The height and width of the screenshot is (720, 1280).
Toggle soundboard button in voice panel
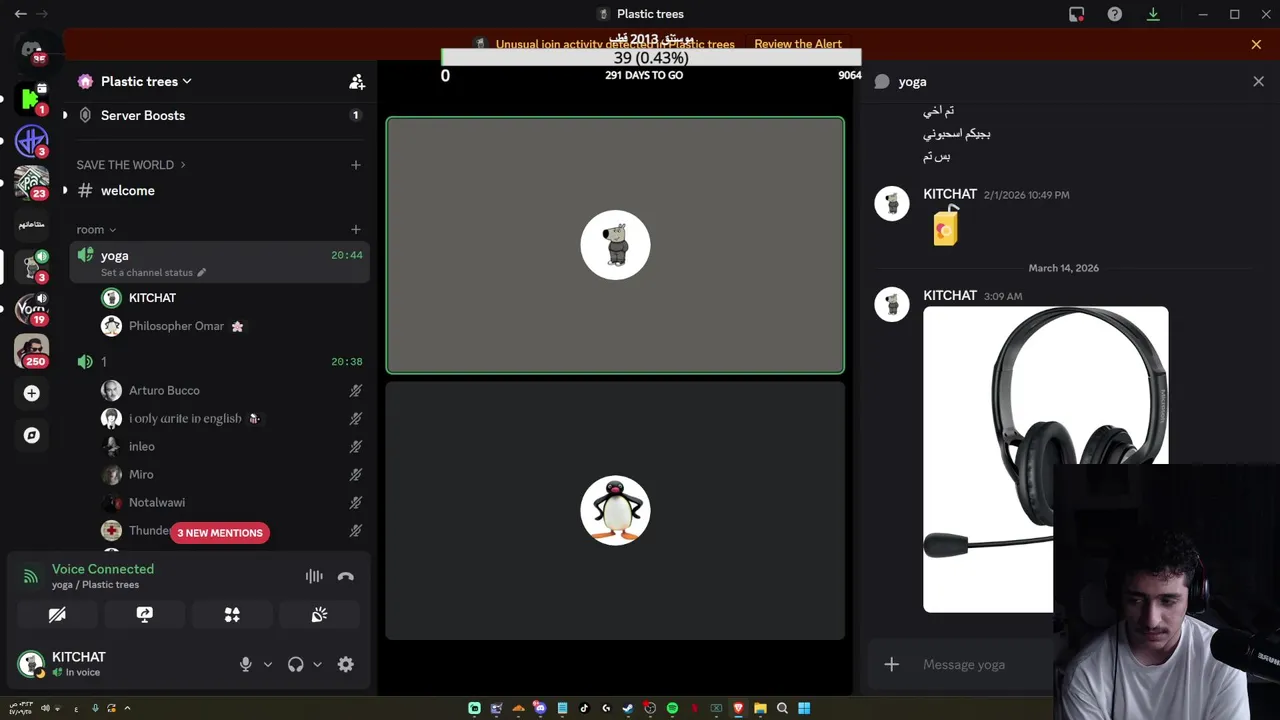tap(319, 615)
